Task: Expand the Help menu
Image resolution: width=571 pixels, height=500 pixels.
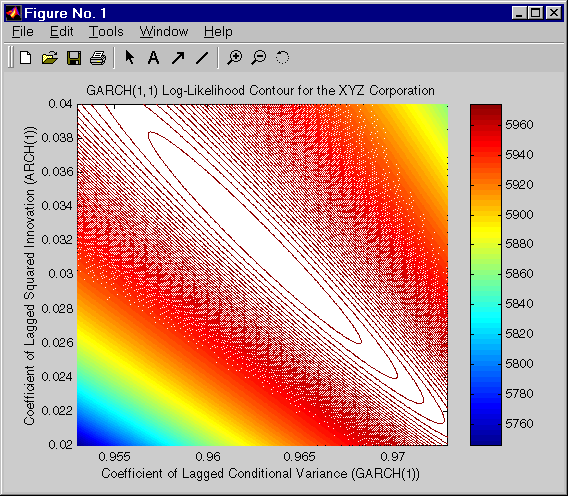Action: click(x=218, y=32)
